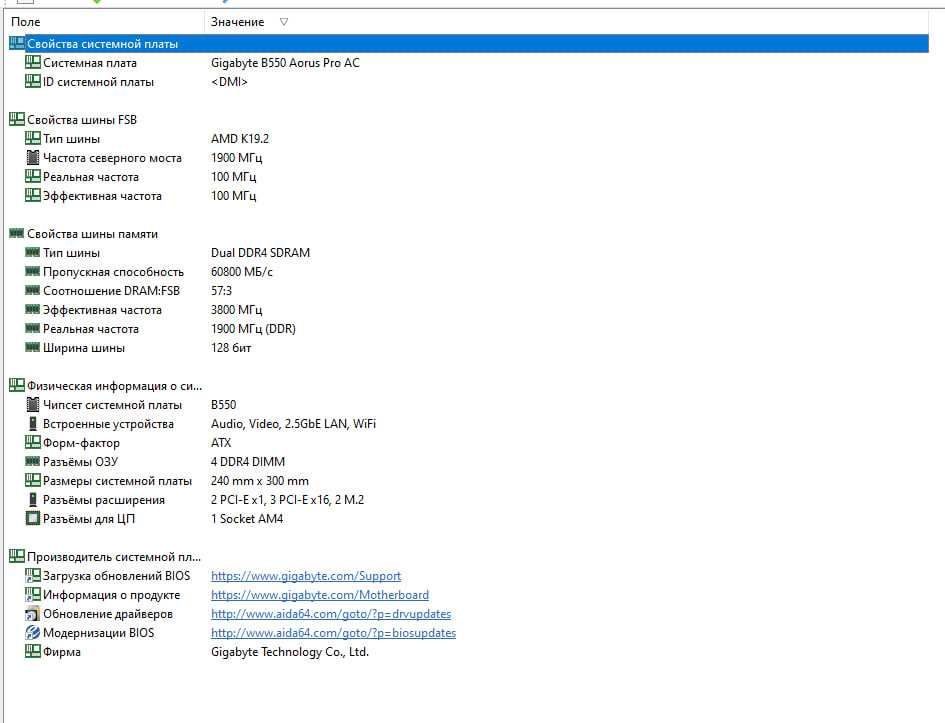Sort by the Значение column arrow

(284, 22)
